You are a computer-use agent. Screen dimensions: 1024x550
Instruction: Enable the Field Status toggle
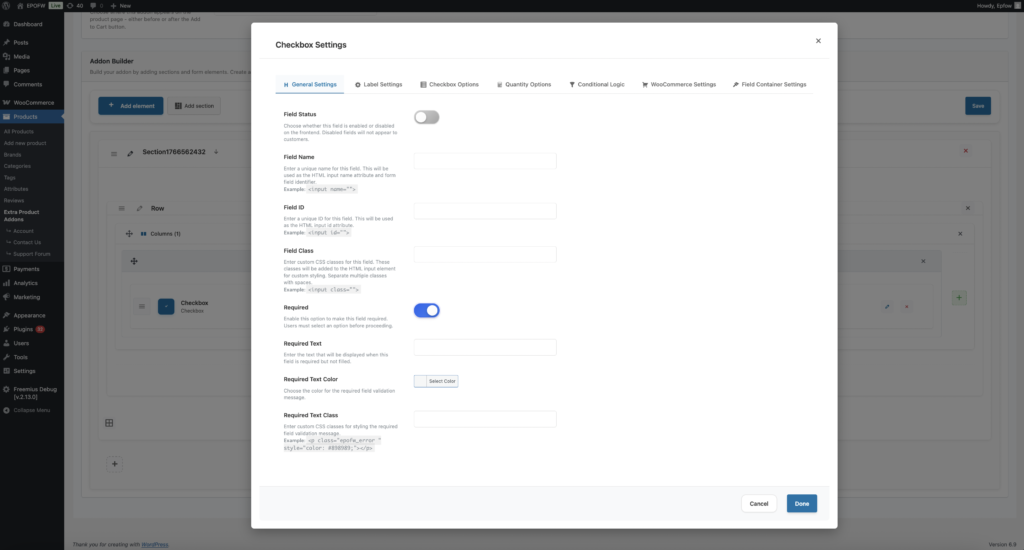[426, 117]
